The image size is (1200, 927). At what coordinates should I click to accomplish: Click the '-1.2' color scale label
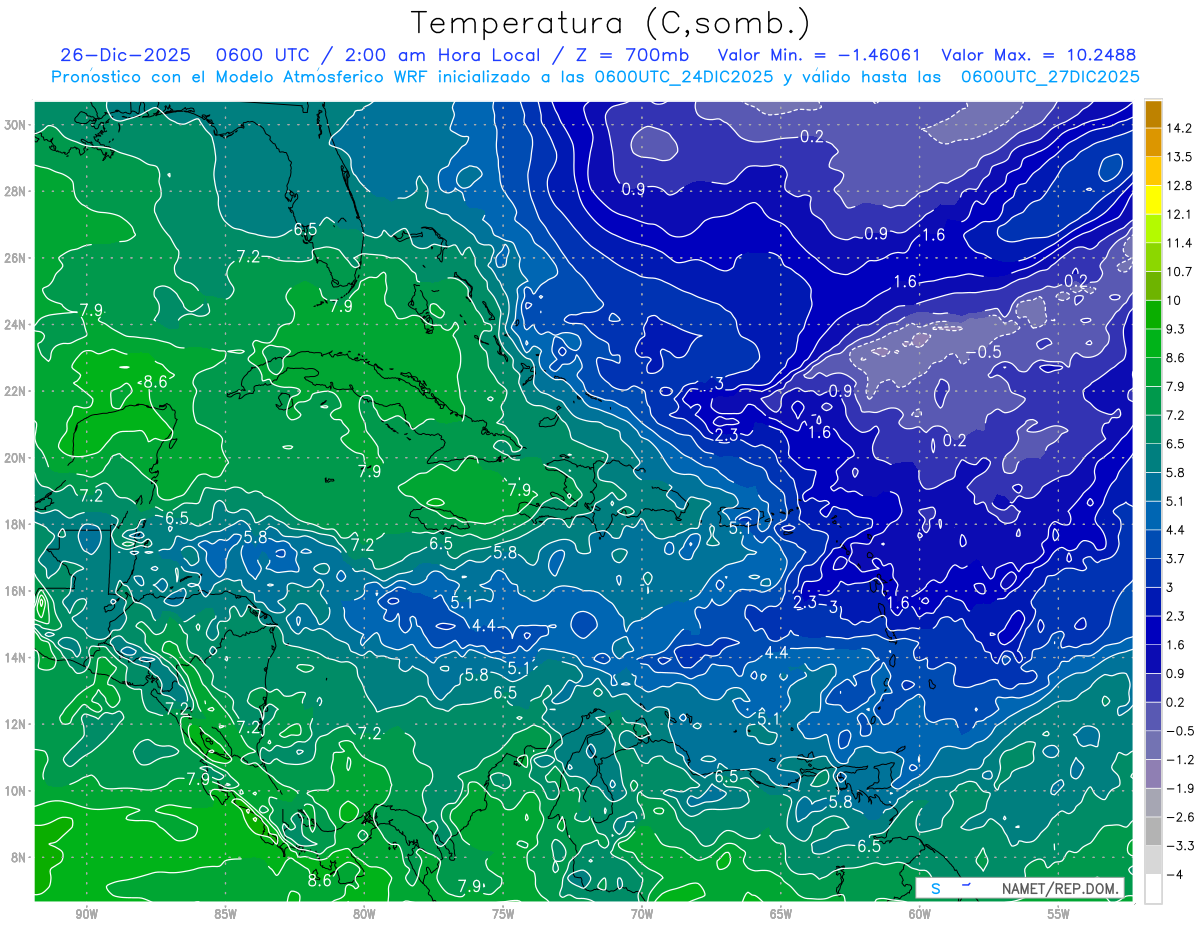1179,760
